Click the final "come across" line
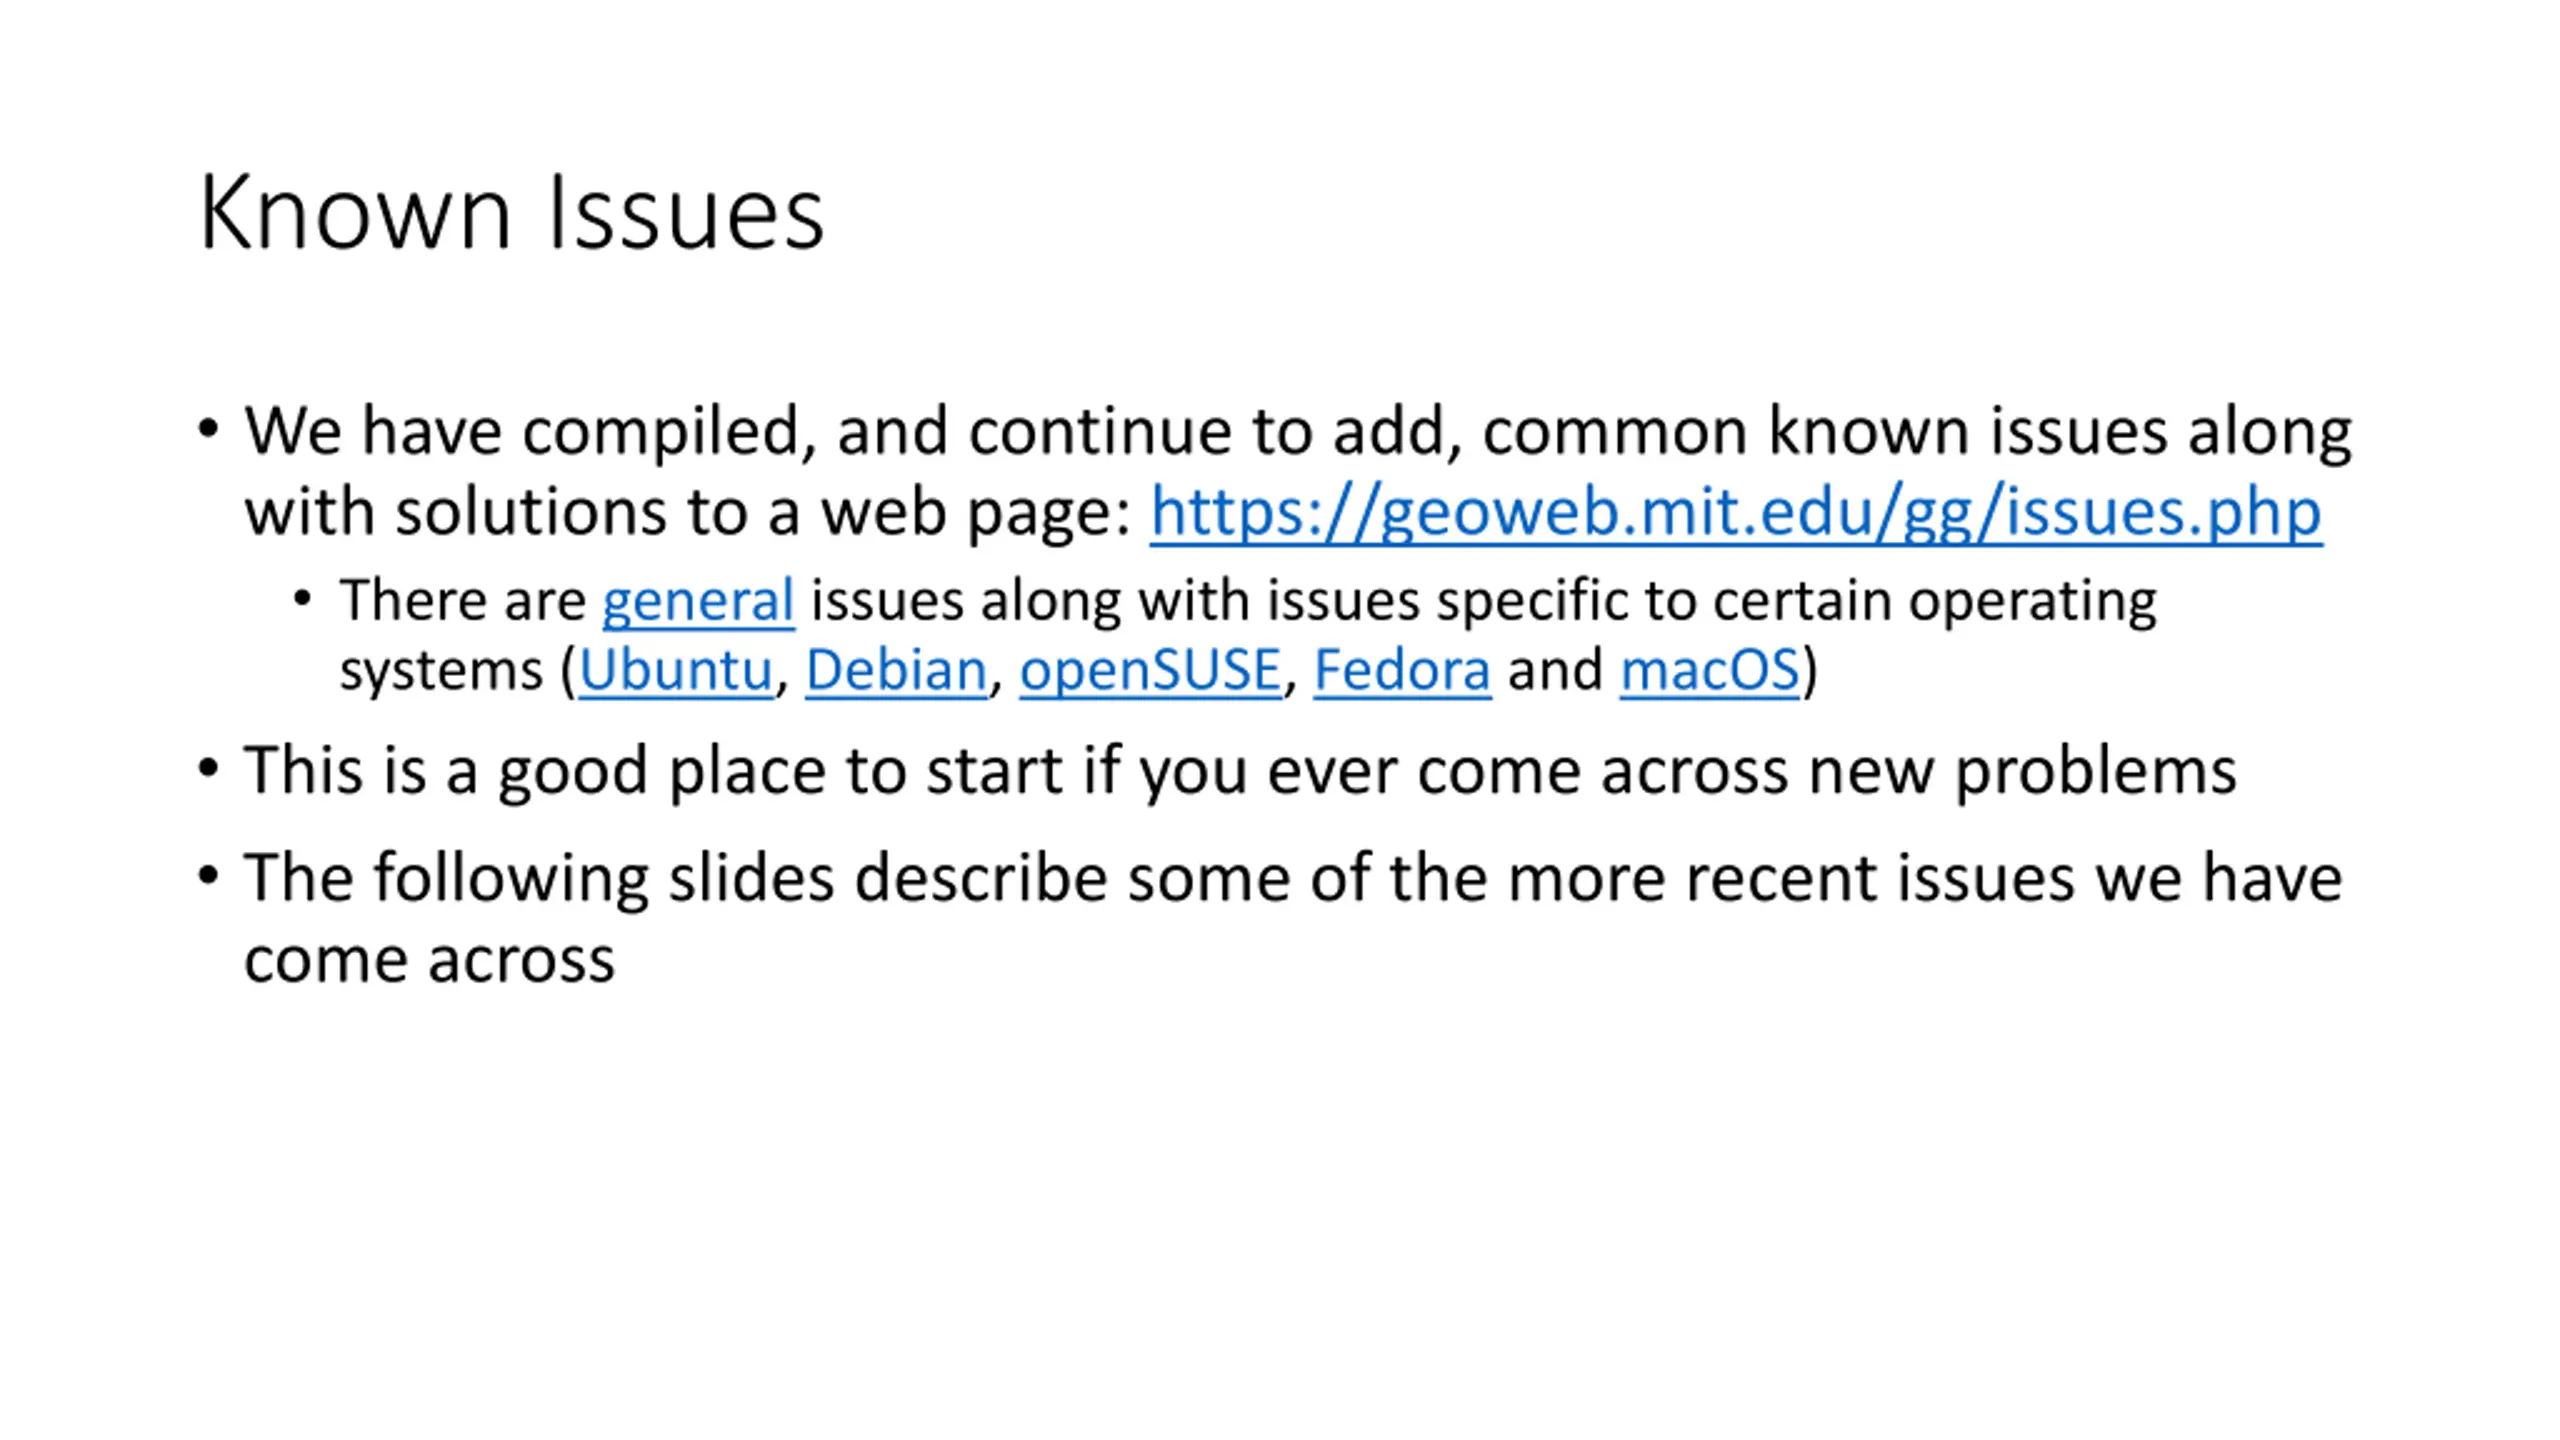Image resolution: width=2560 pixels, height=1440 pixels. pyautogui.click(x=429, y=961)
